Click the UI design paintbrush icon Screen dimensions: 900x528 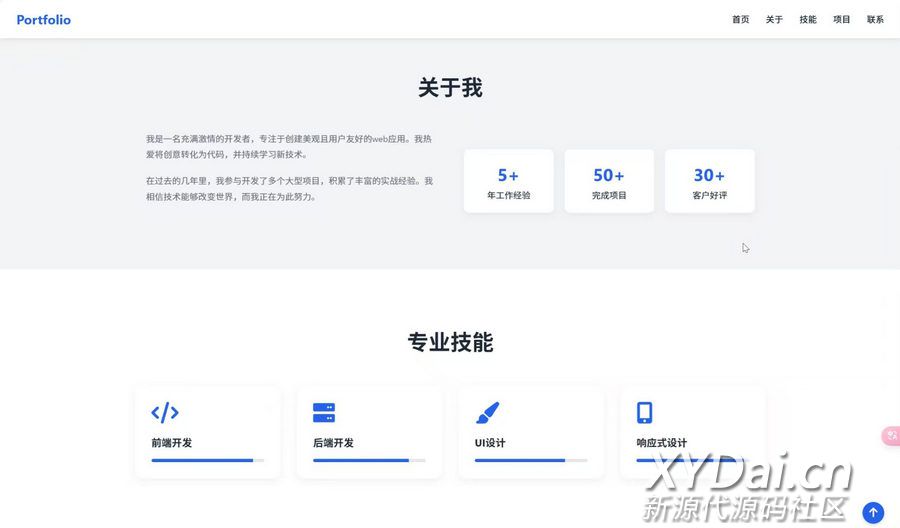(x=487, y=412)
